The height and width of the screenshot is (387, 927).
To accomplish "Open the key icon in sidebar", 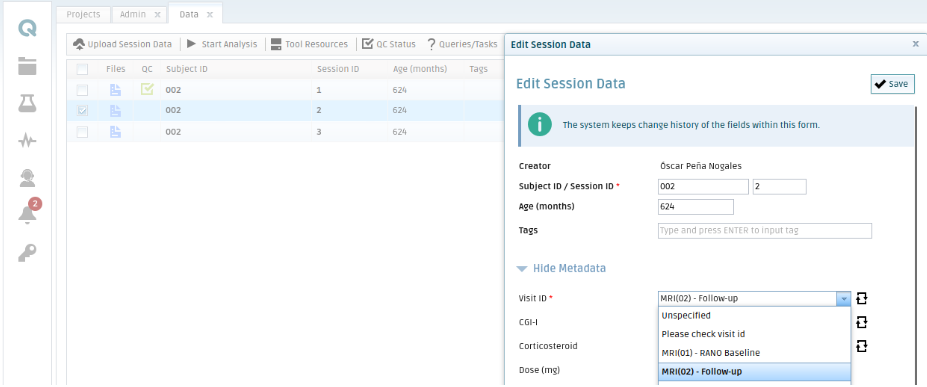I will coord(27,253).
